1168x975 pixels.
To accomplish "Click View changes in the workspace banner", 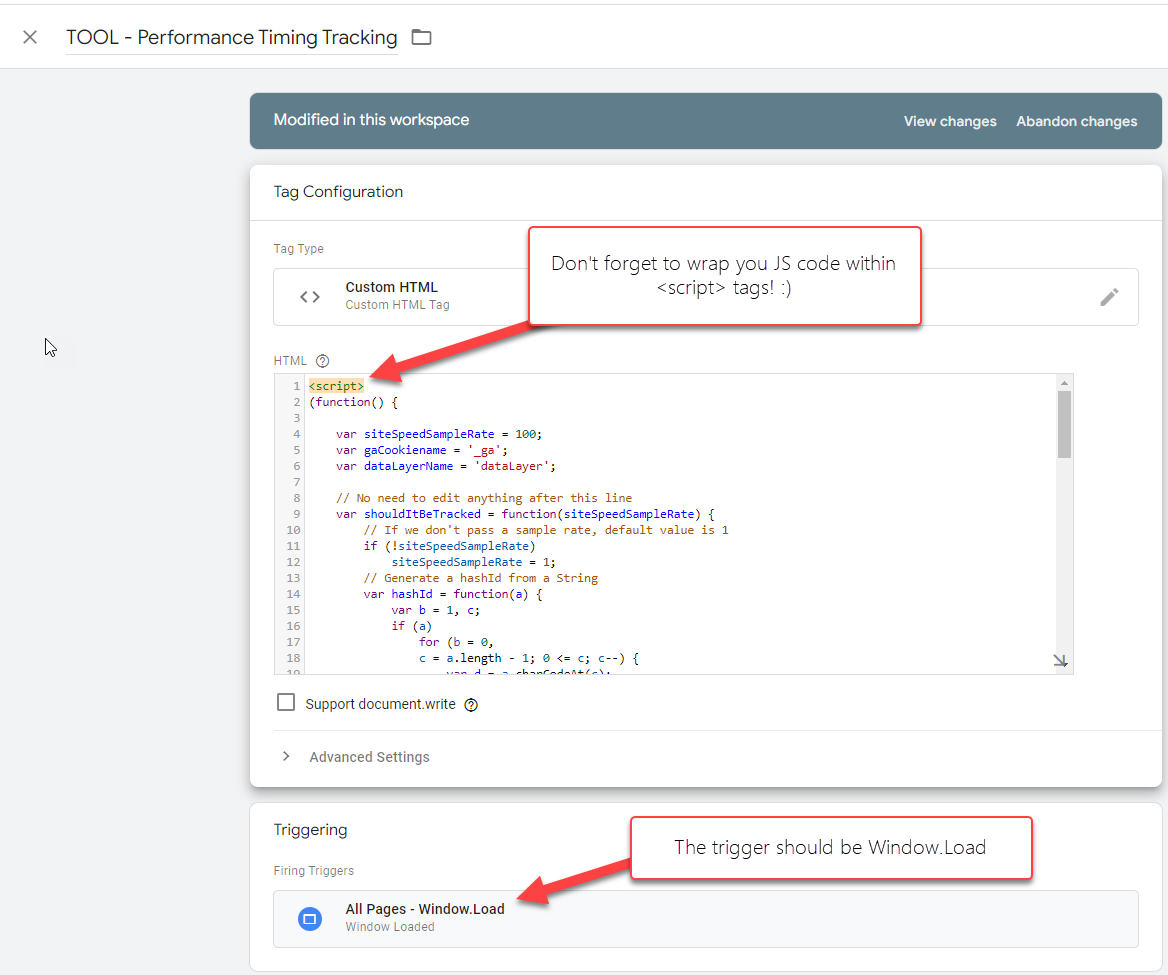I will tap(950, 121).
